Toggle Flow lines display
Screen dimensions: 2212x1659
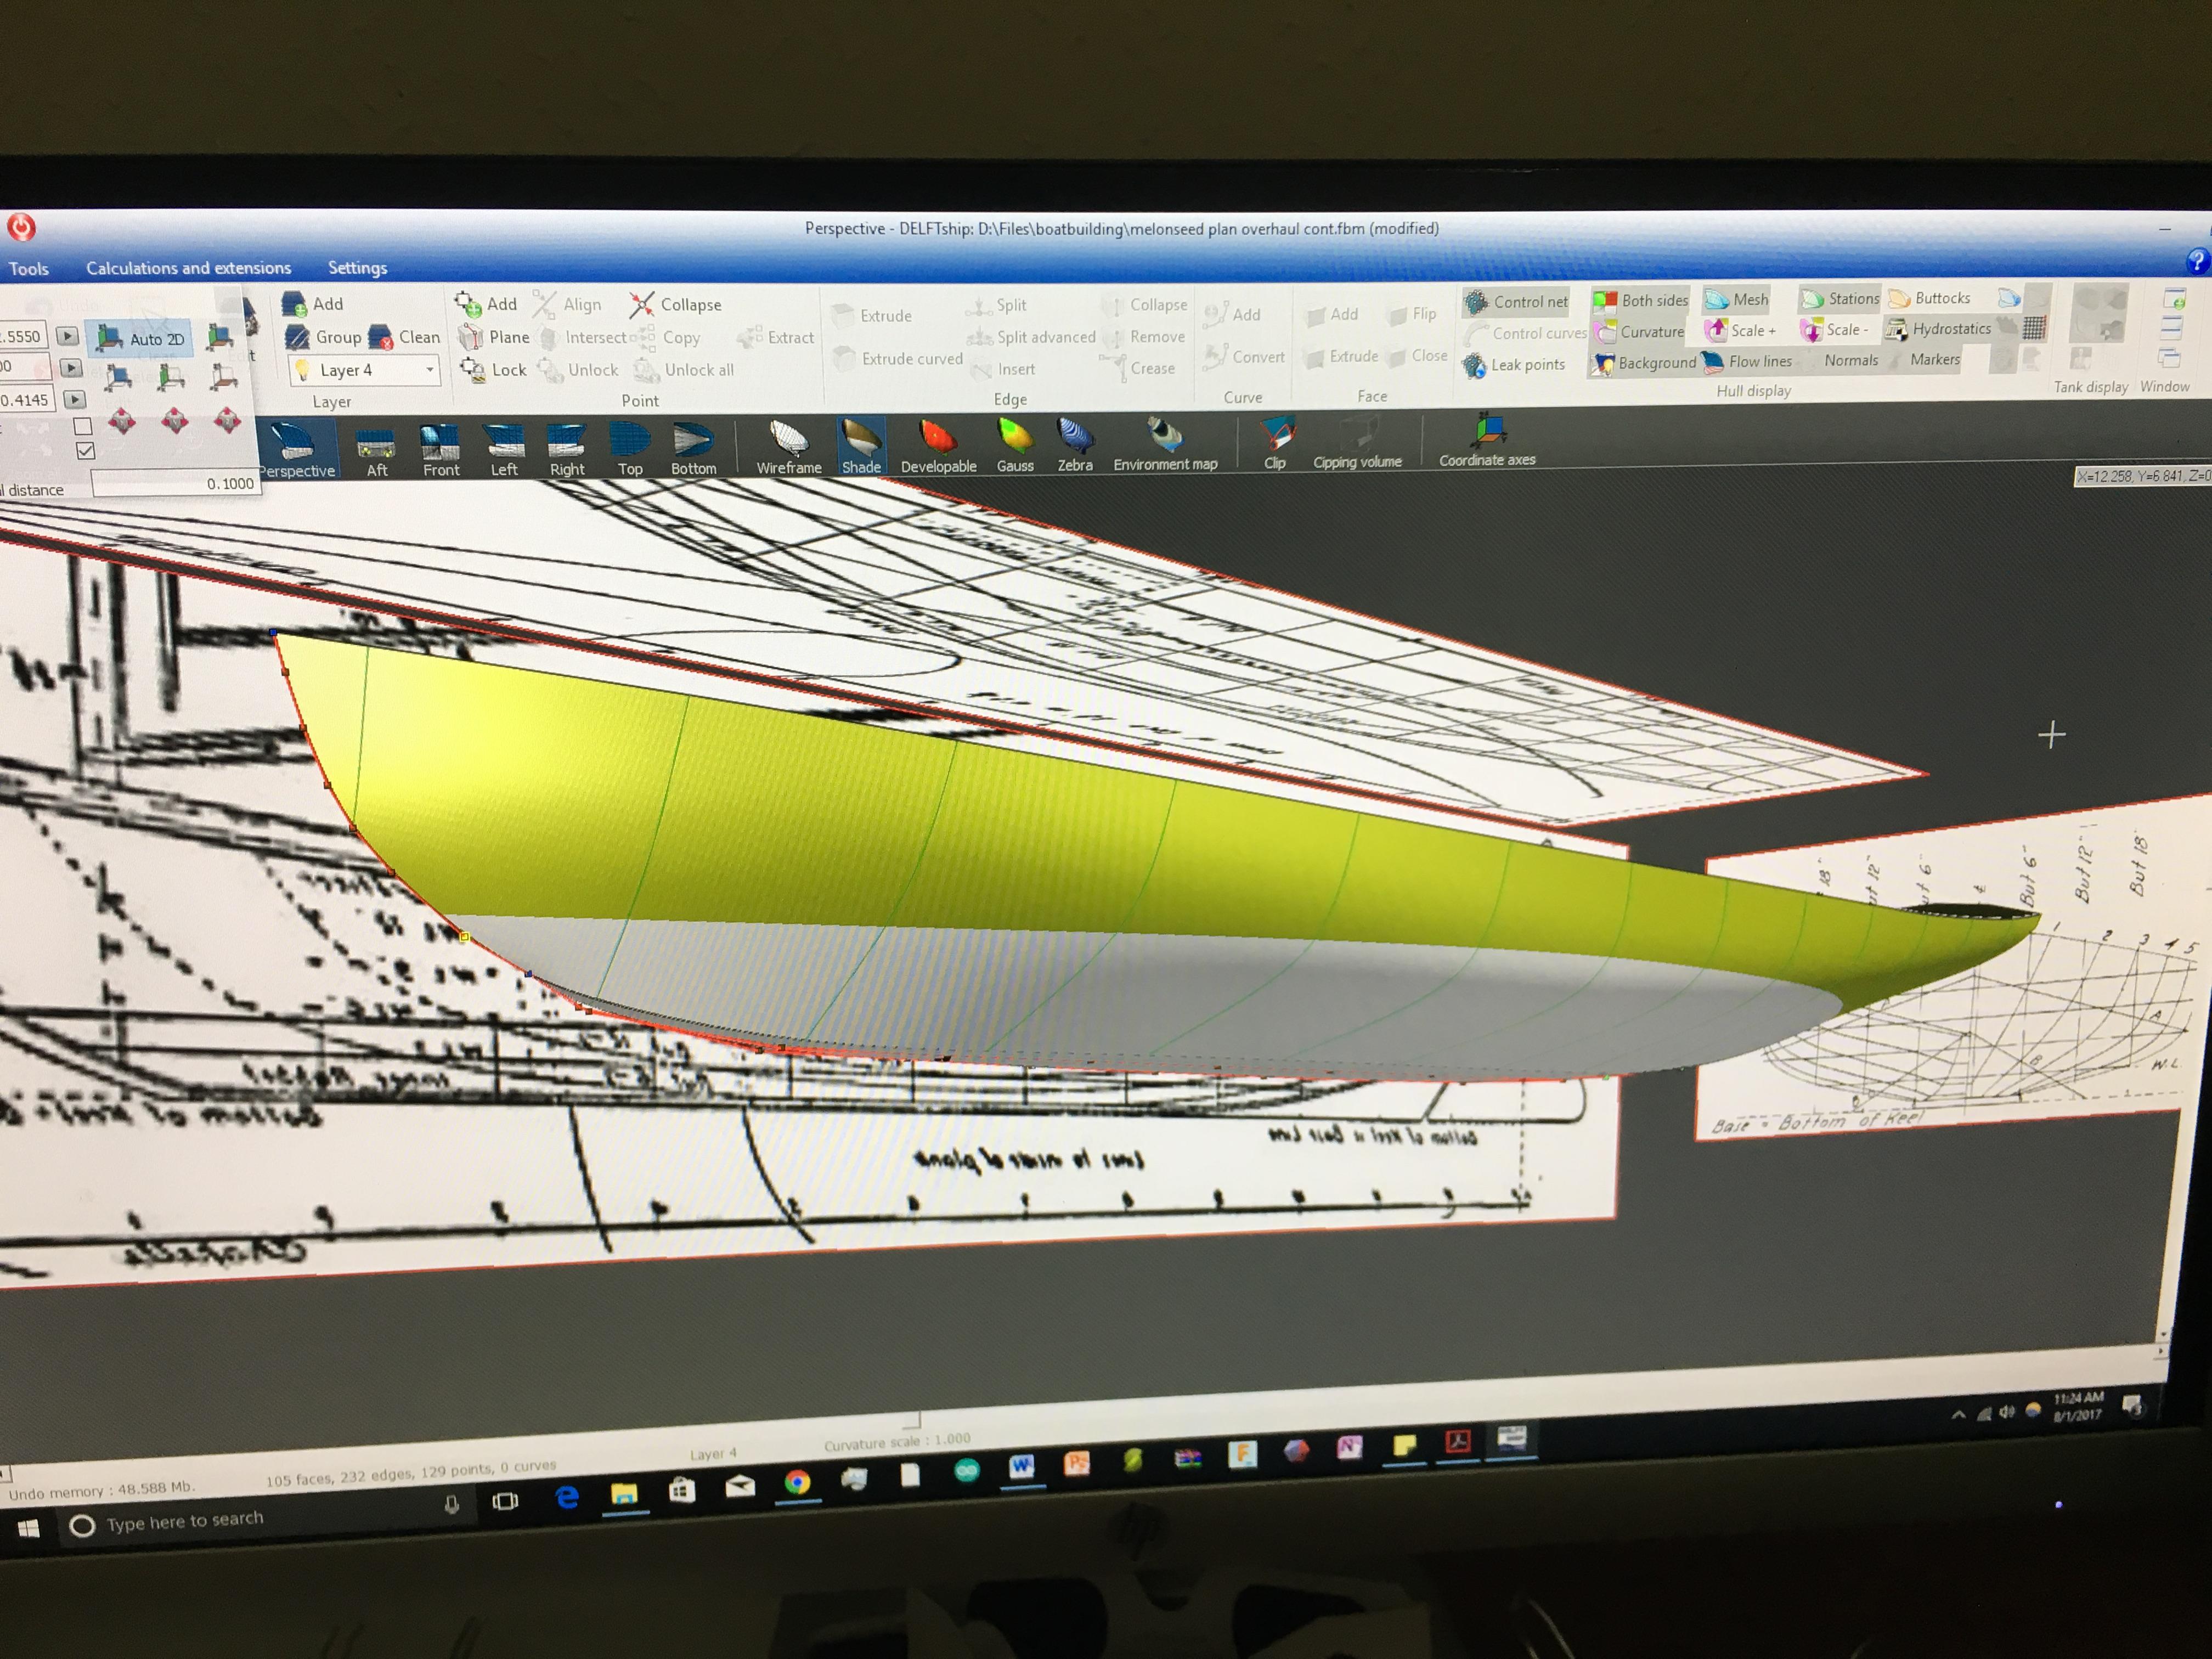[1748, 361]
